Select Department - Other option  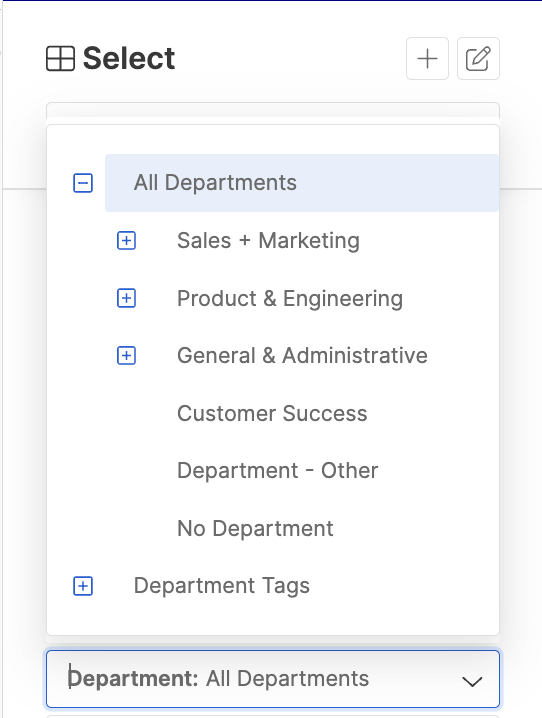pyautogui.click(x=277, y=470)
